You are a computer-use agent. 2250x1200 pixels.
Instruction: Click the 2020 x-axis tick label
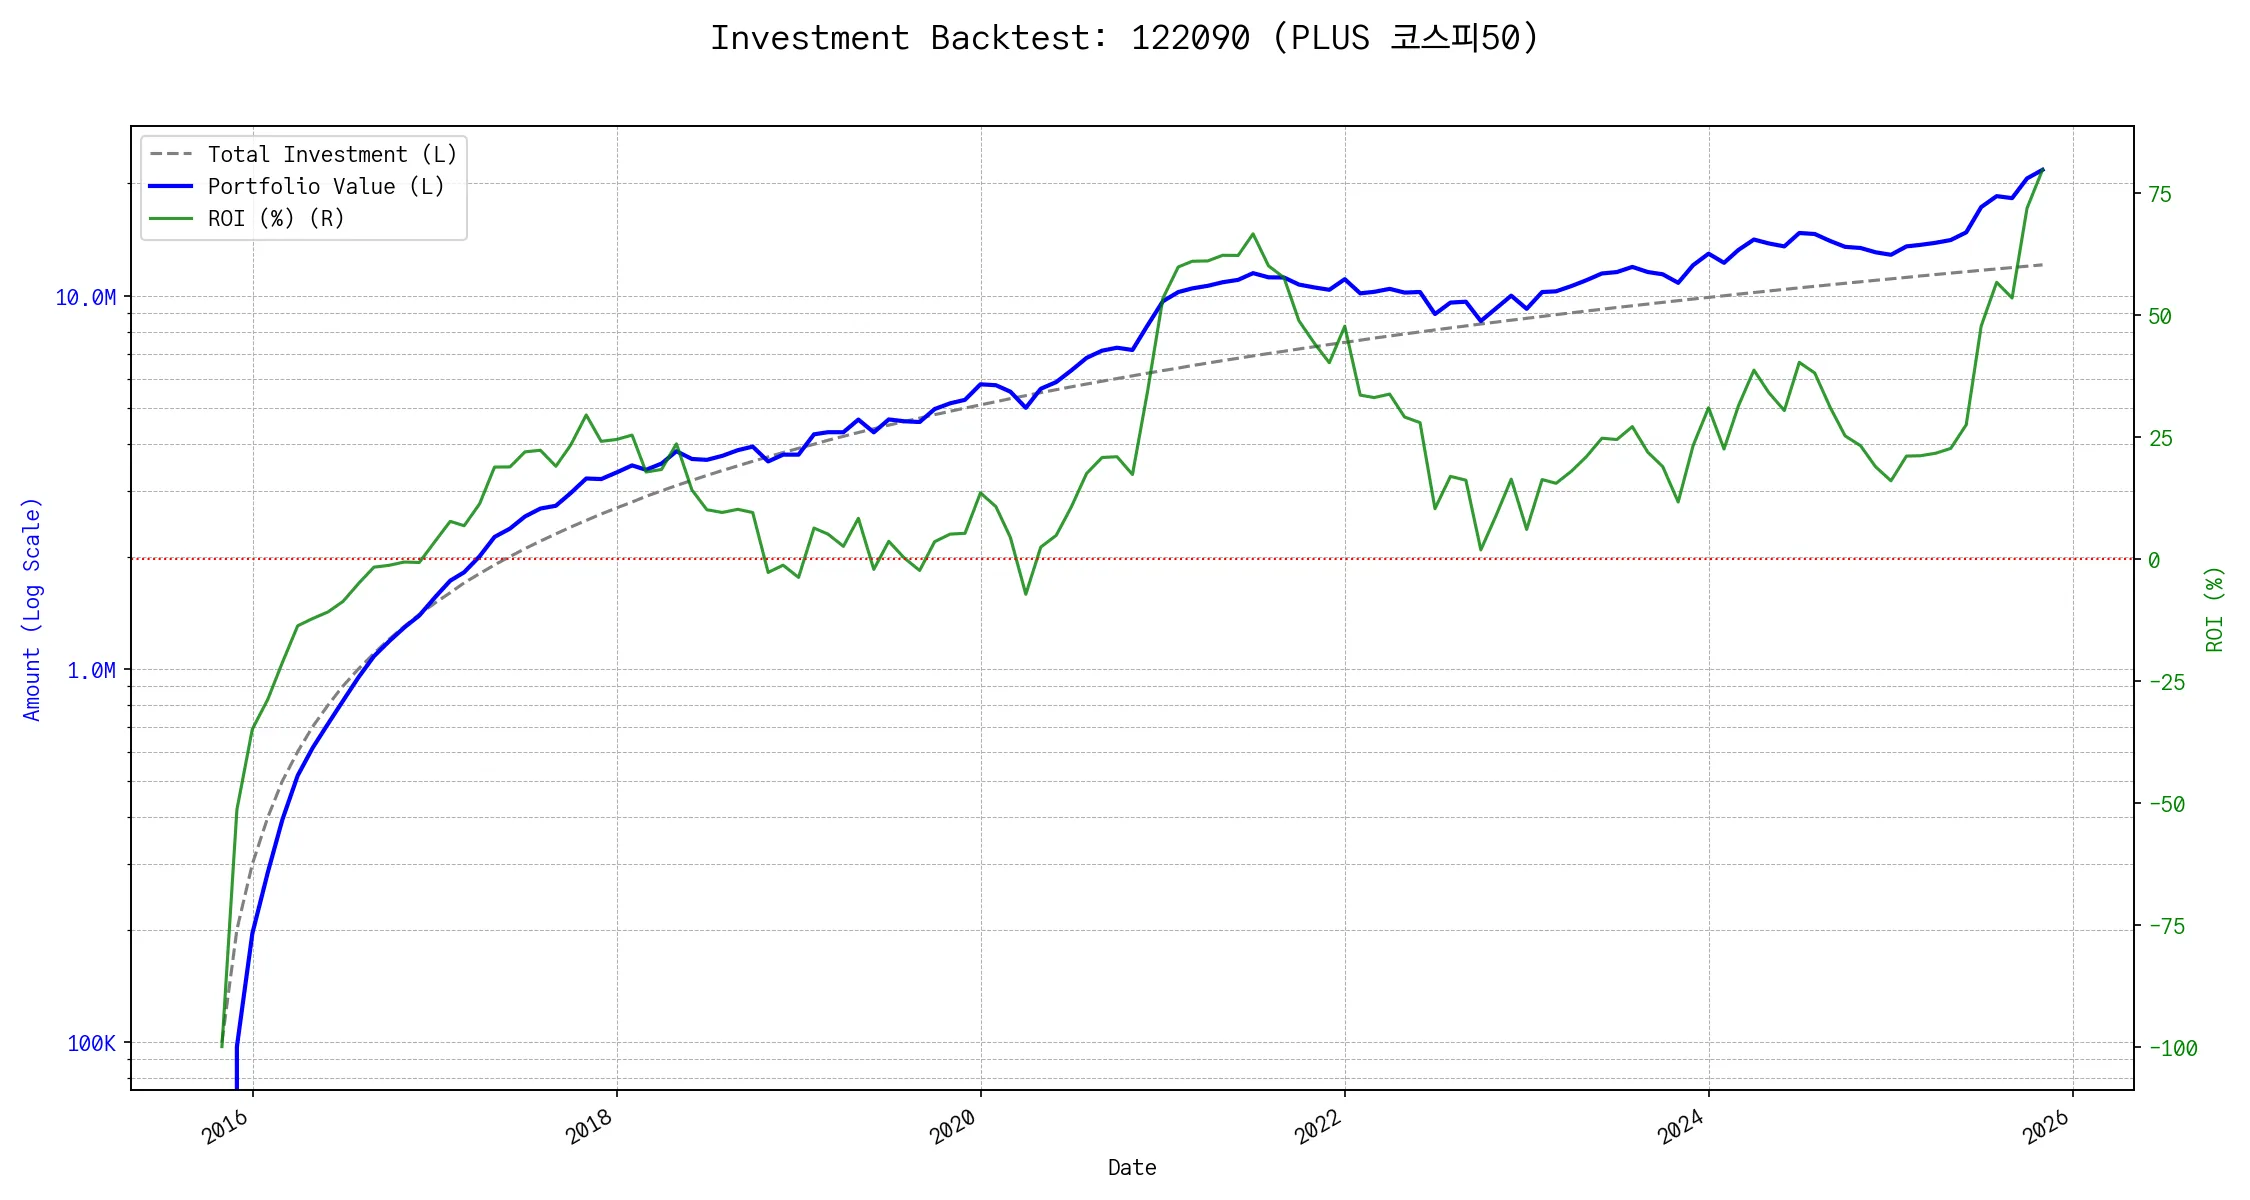(x=953, y=1128)
